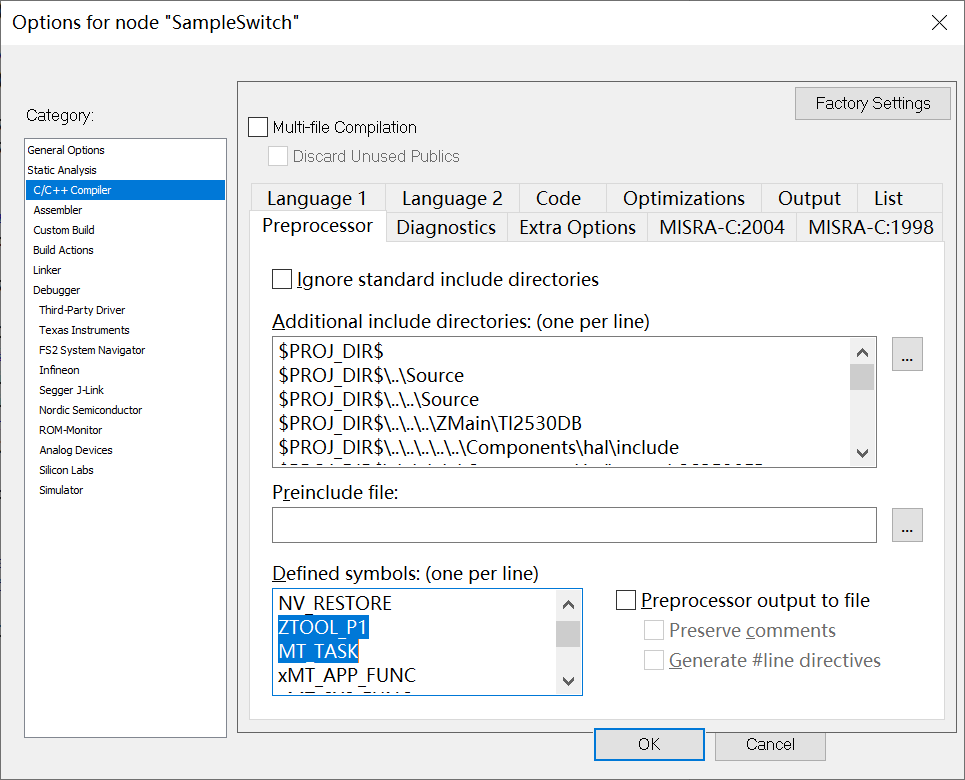Click the Cancel button
The height and width of the screenshot is (780, 965).
click(x=770, y=744)
